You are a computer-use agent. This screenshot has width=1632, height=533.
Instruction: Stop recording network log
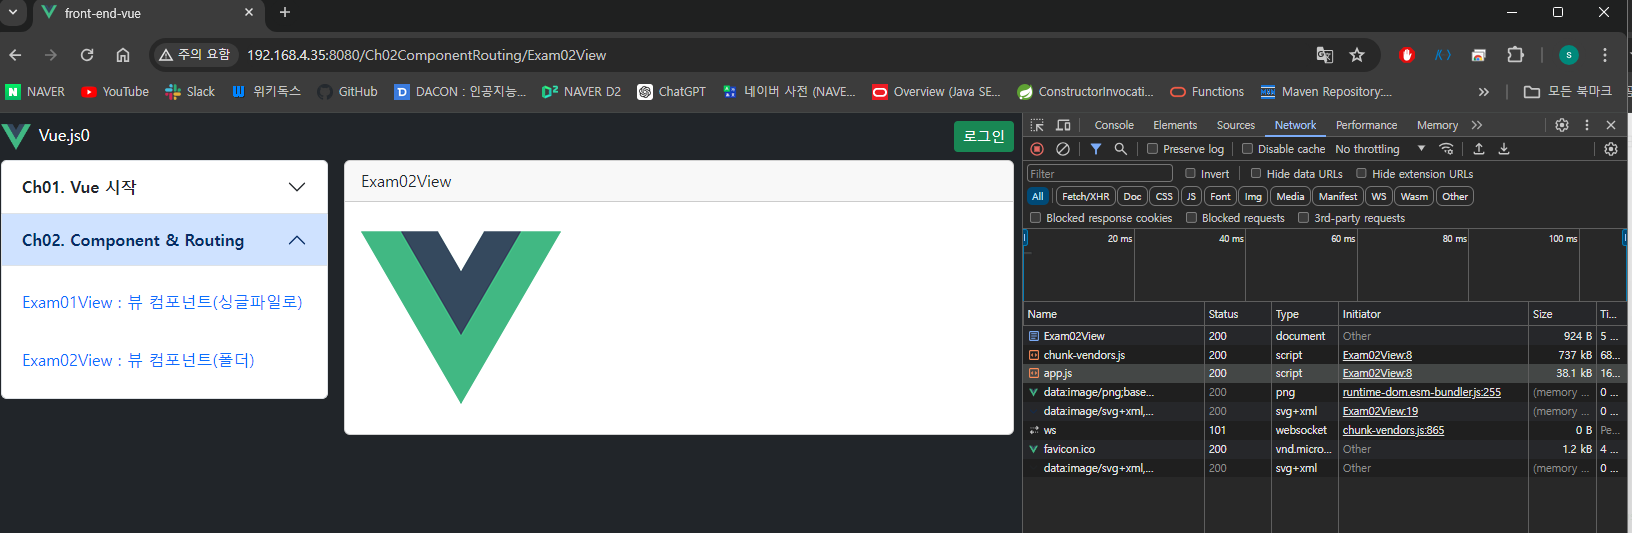pos(1037,149)
